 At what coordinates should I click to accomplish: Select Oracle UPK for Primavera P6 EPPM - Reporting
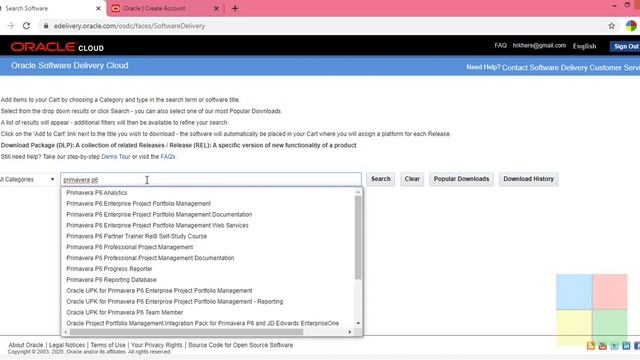[174, 302]
